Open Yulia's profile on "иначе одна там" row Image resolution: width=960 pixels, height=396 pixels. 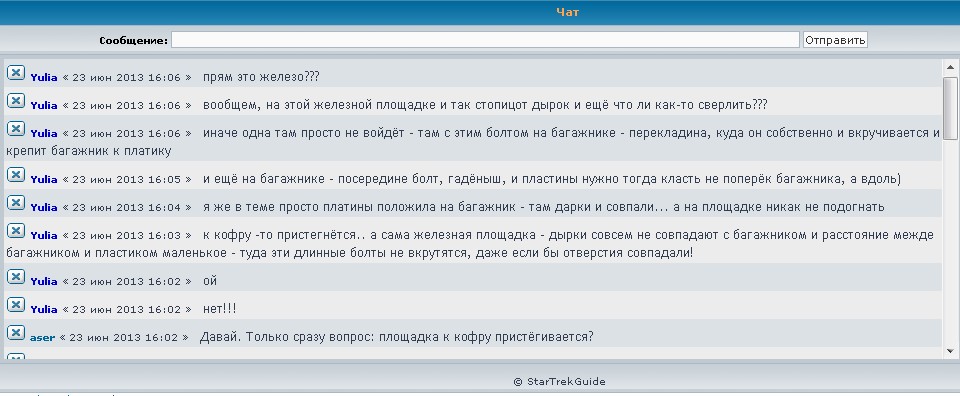(x=43, y=133)
